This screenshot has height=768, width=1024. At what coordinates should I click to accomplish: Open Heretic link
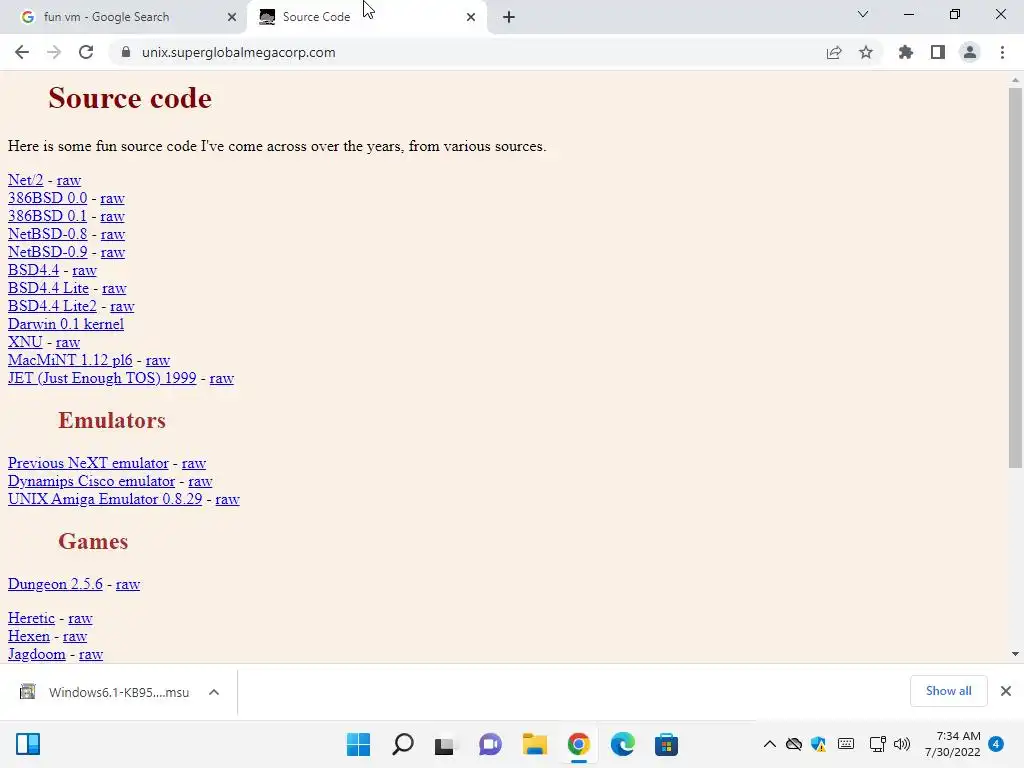[31, 618]
